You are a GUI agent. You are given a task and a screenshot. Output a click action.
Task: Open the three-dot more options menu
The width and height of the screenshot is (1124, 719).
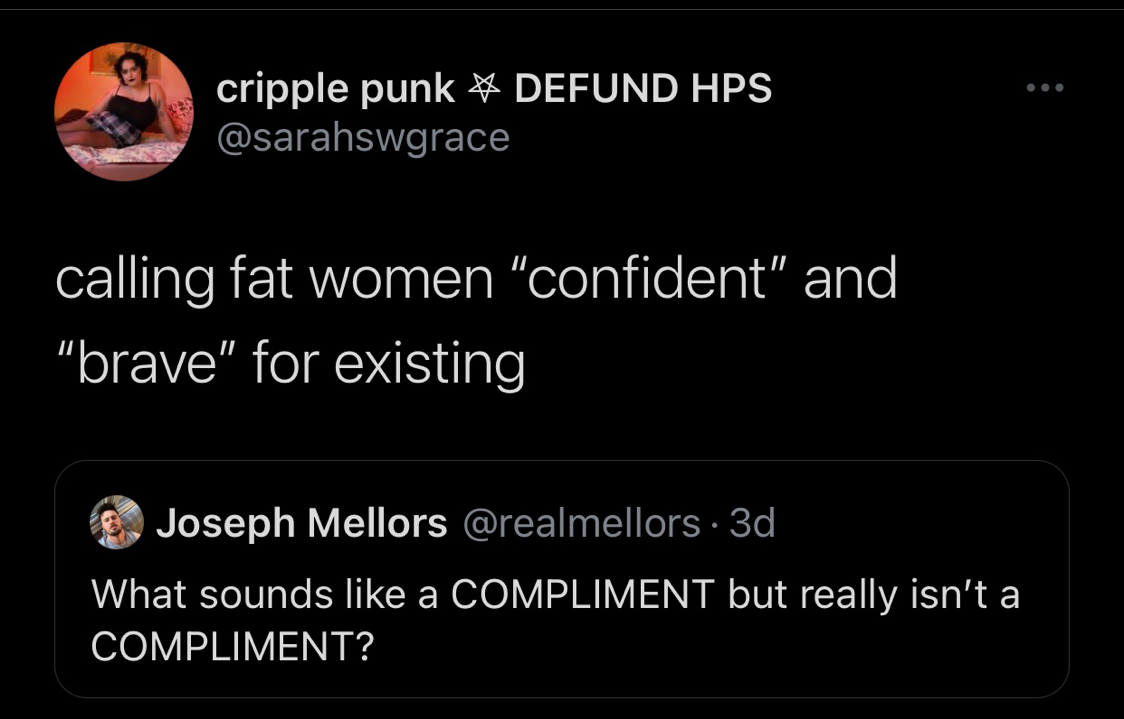point(1045,89)
